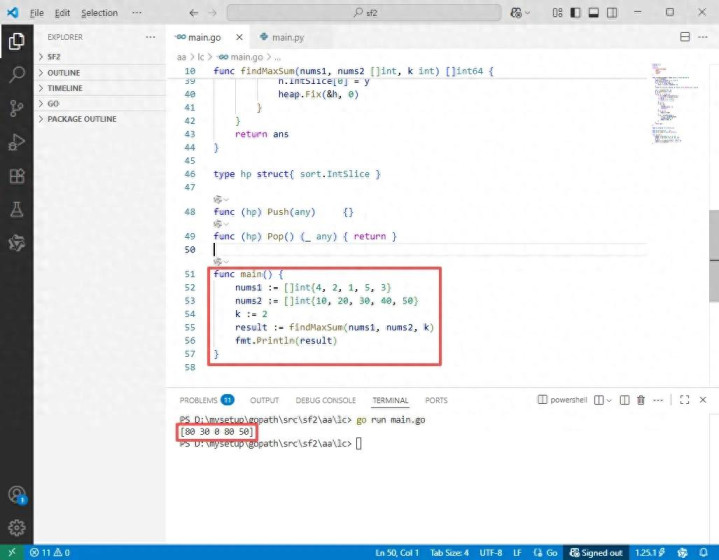
Task: Open errors and warnings status indicator
Action: pyautogui.click(x=50, y=553)
